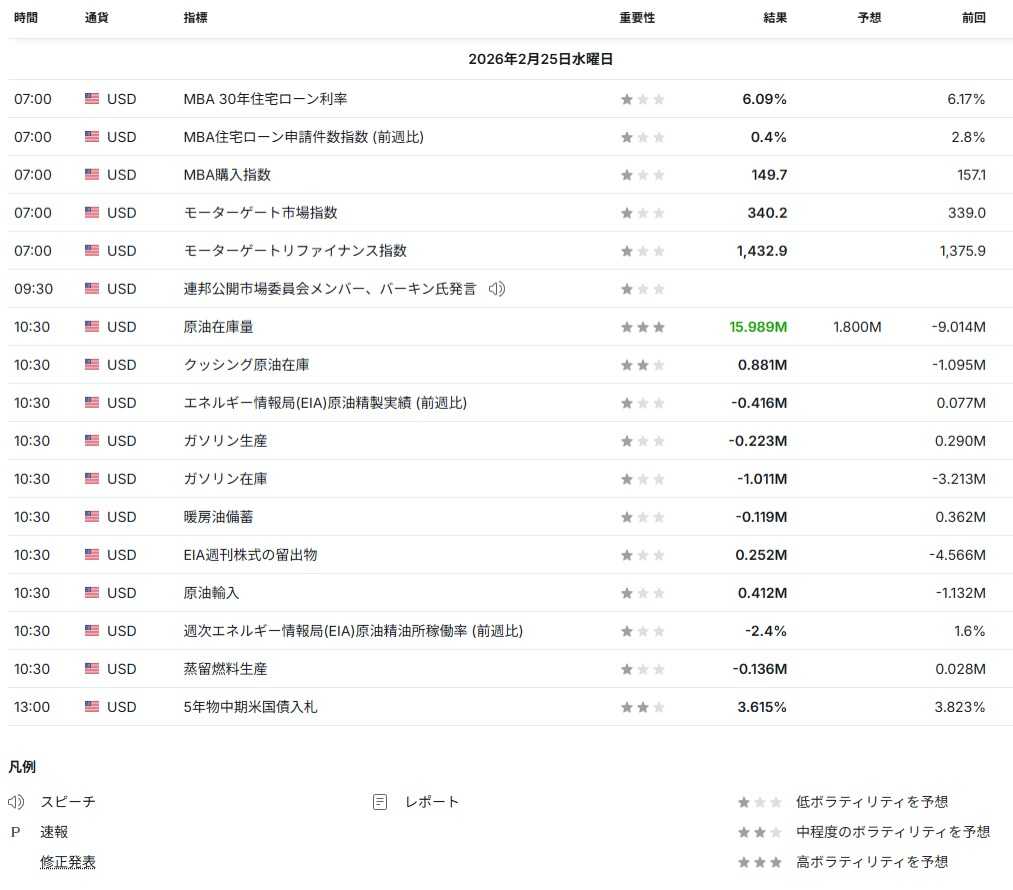Click the 修正発表 legend text
This screenshot has height=890, width=1013.
(68, 862)
